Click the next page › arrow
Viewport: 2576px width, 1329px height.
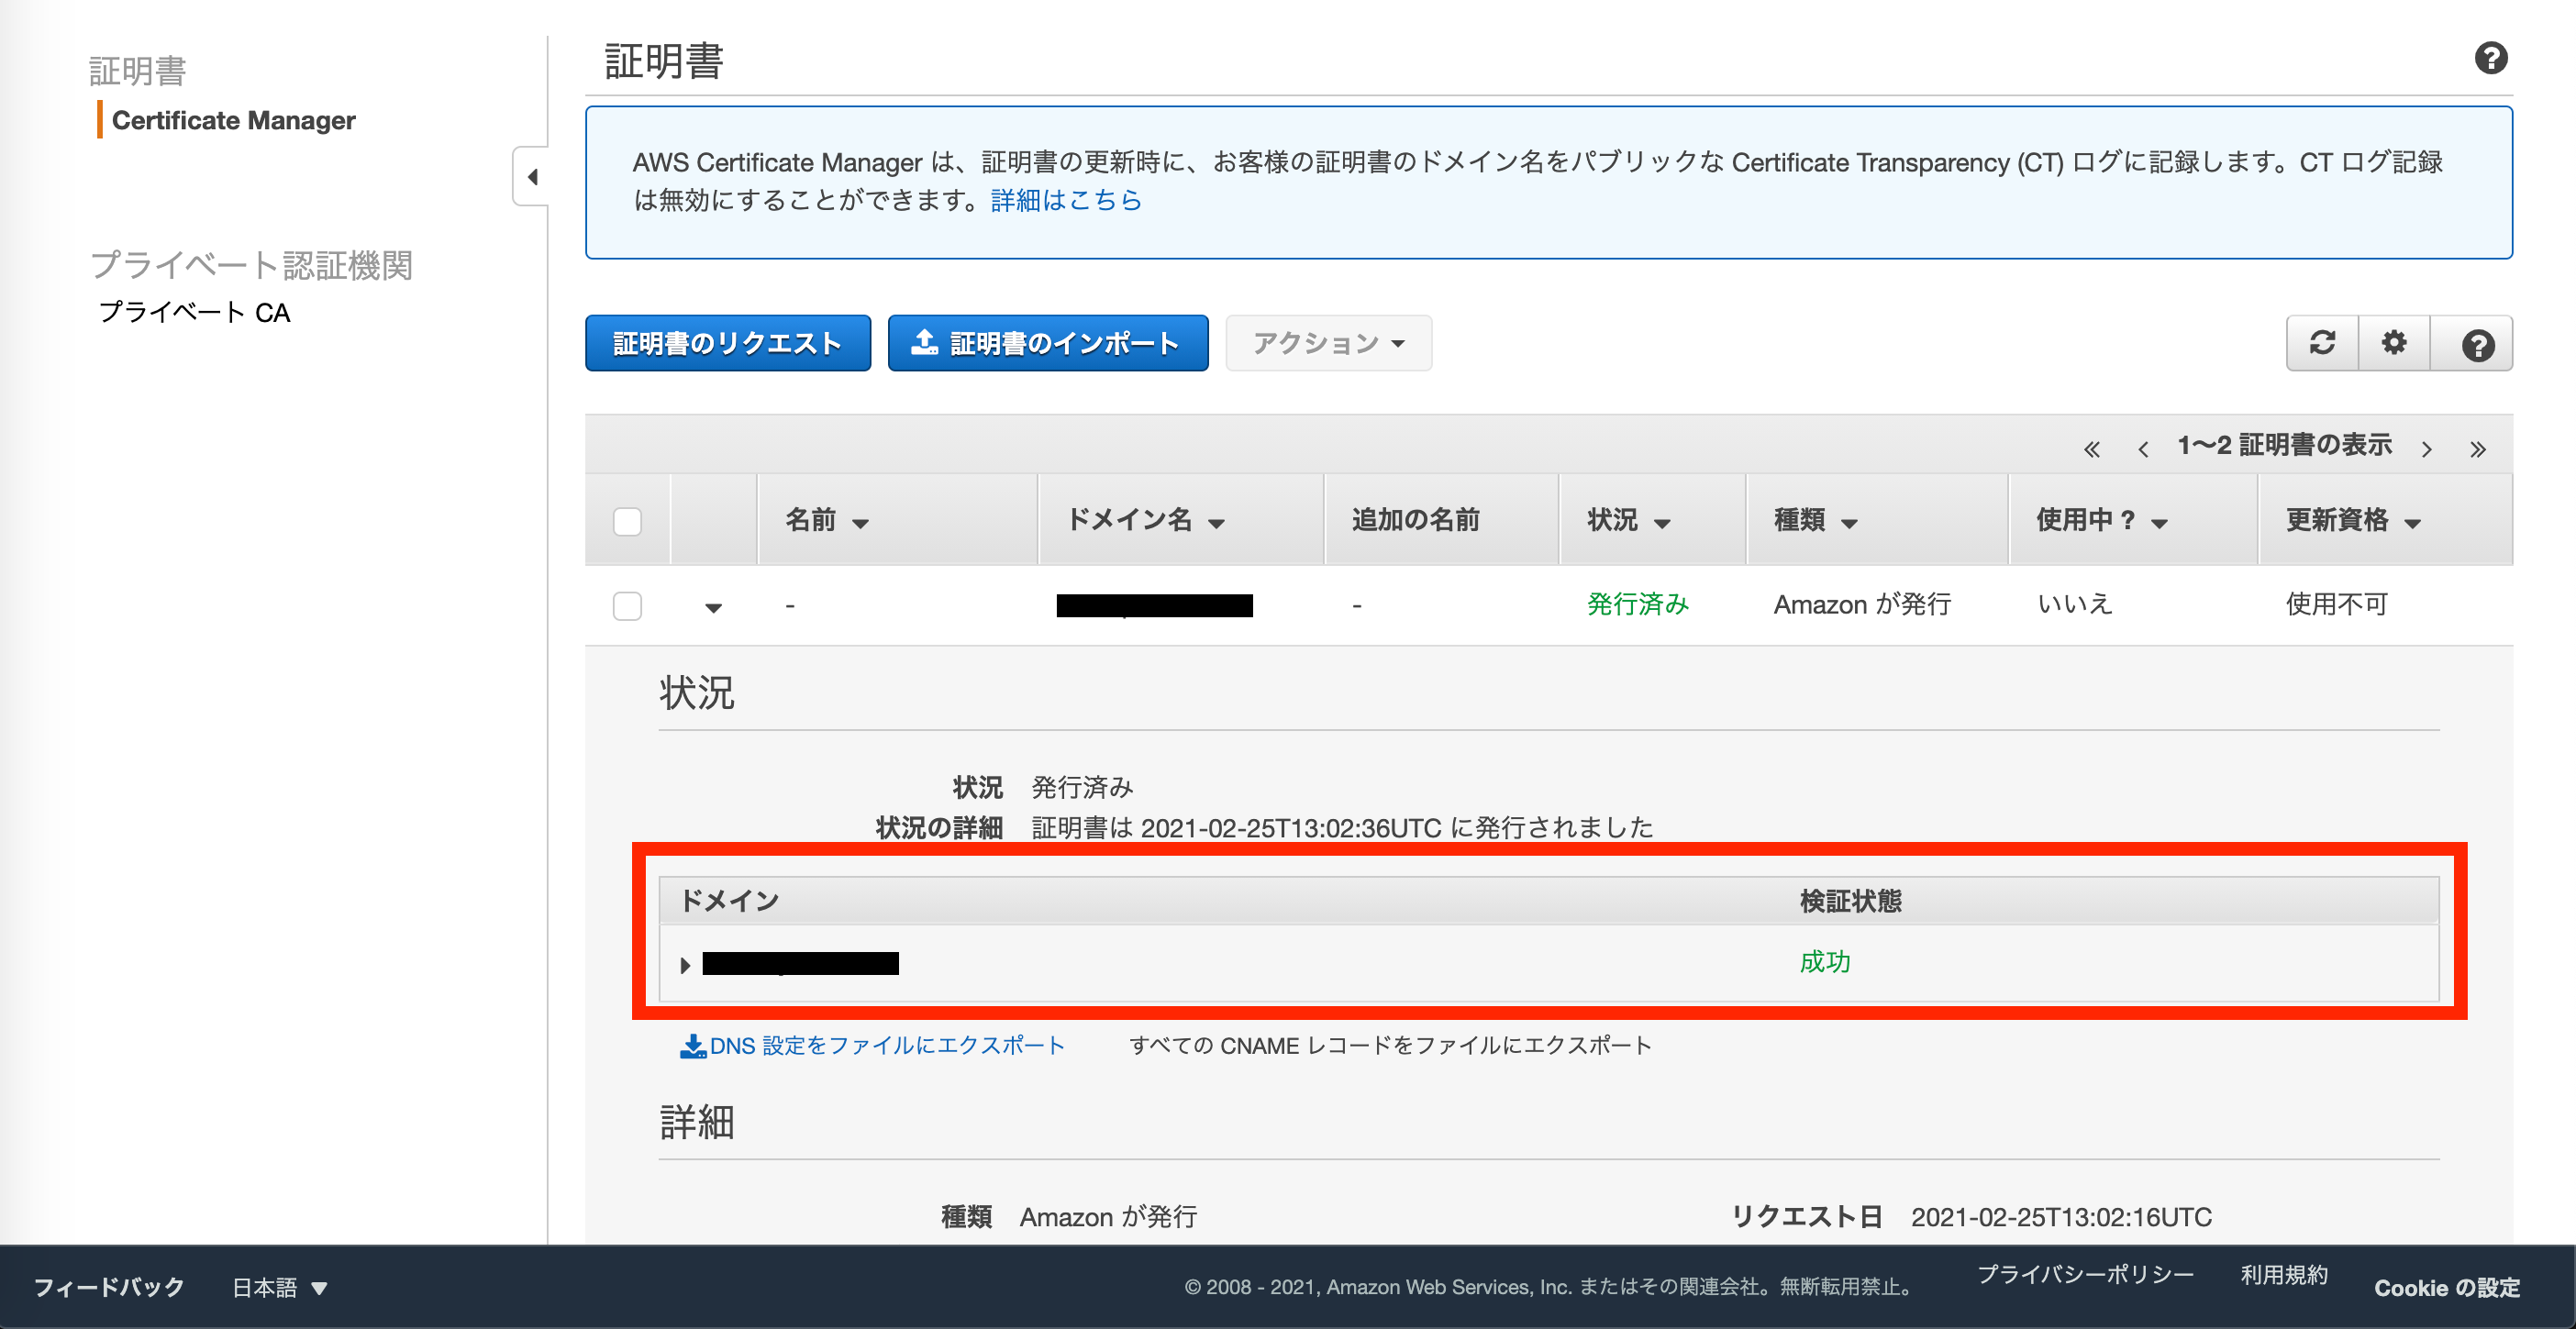[2428, 448]
